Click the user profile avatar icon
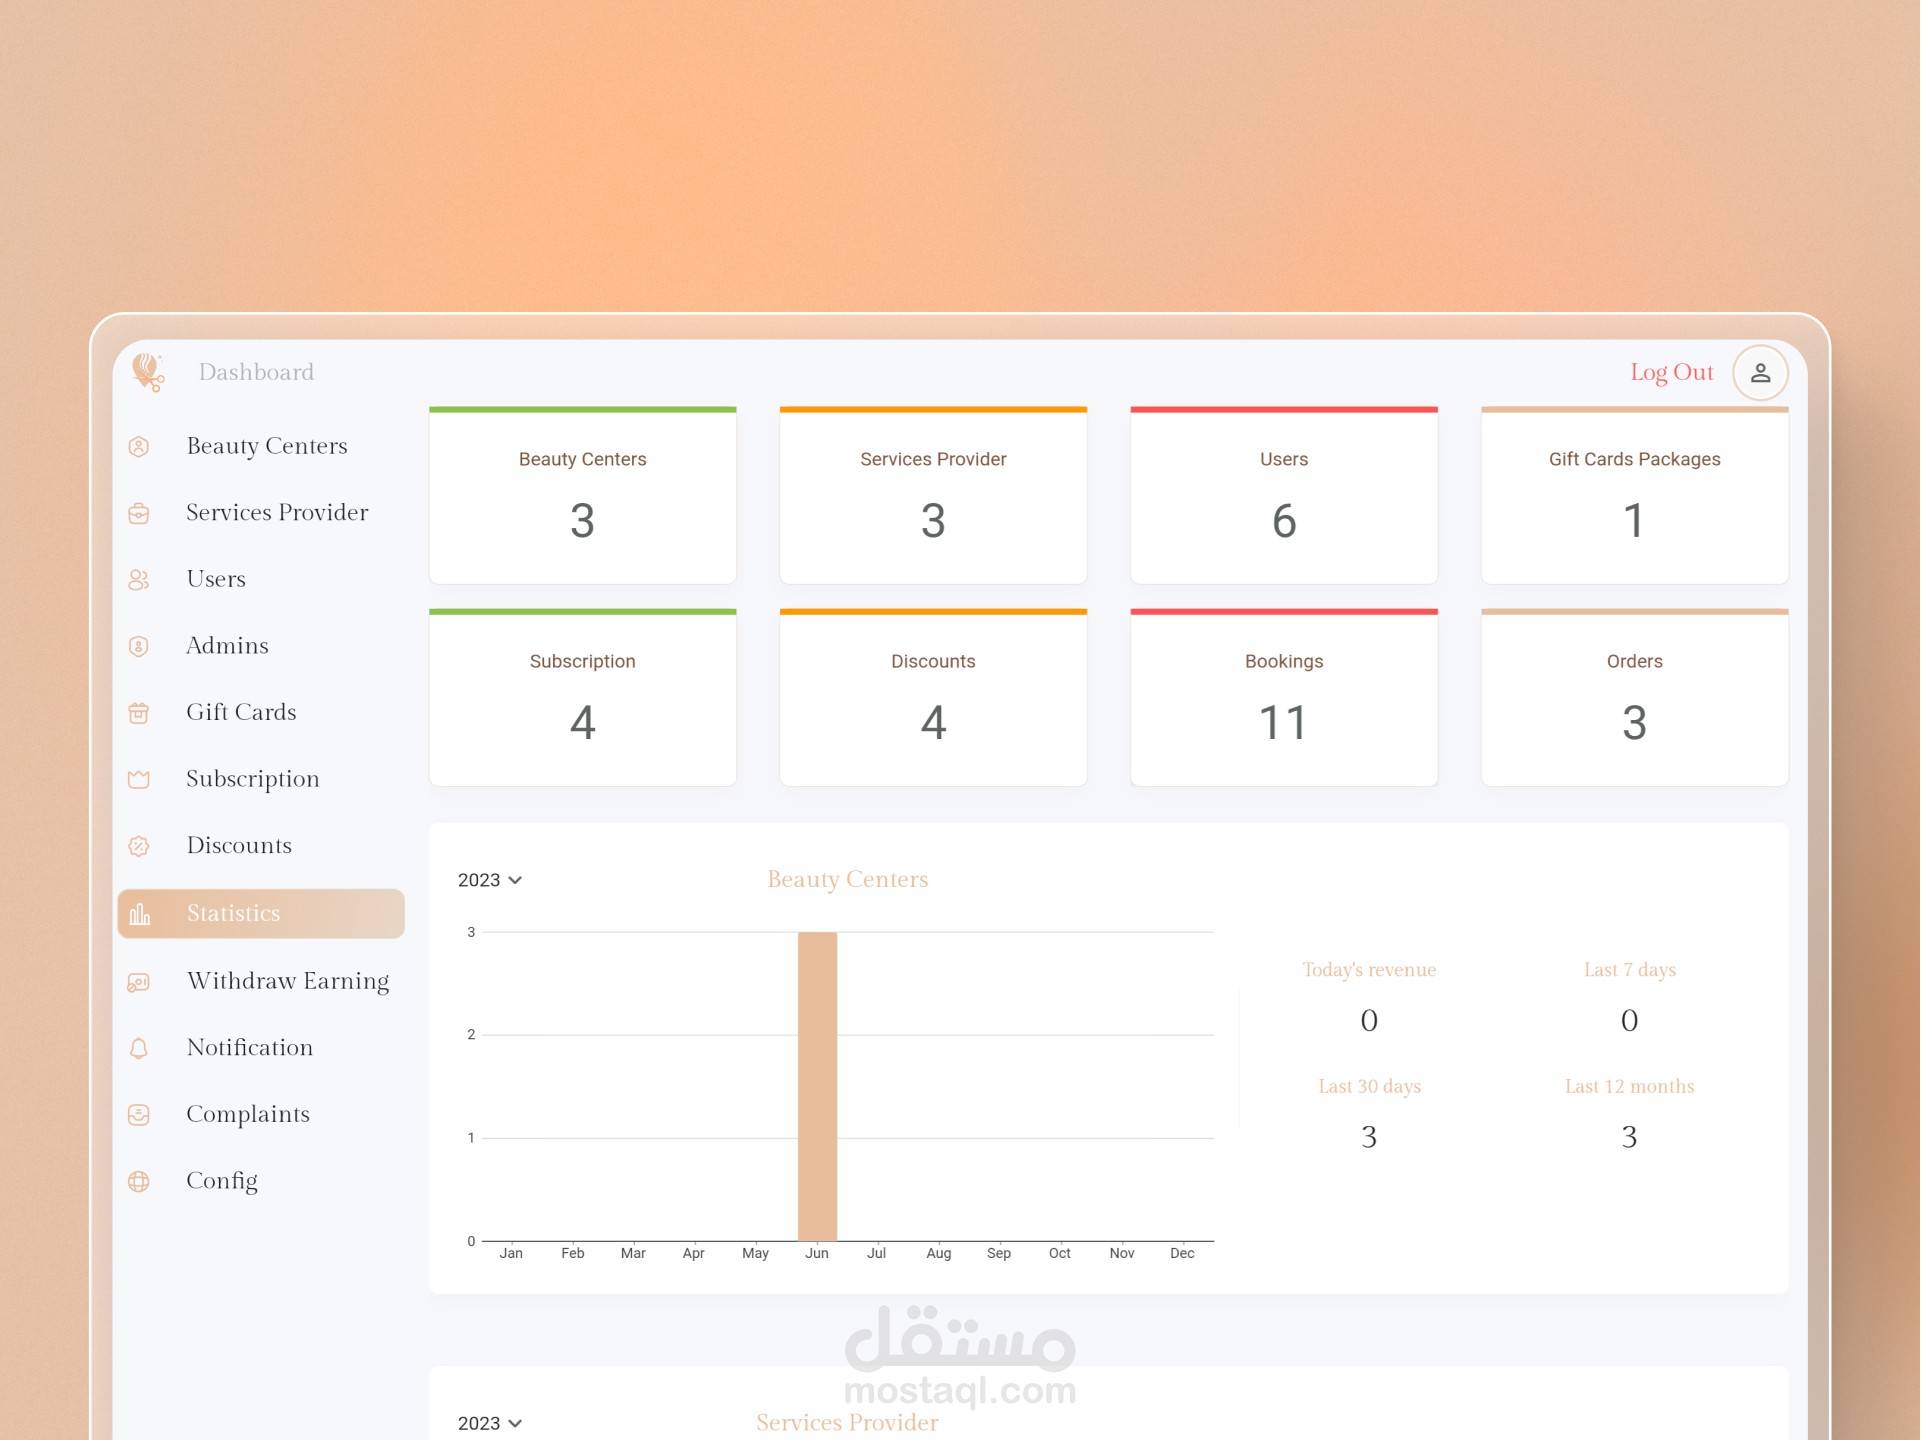Image resolution: width=1921 pixels, height=1440 pixels. 1760,373
